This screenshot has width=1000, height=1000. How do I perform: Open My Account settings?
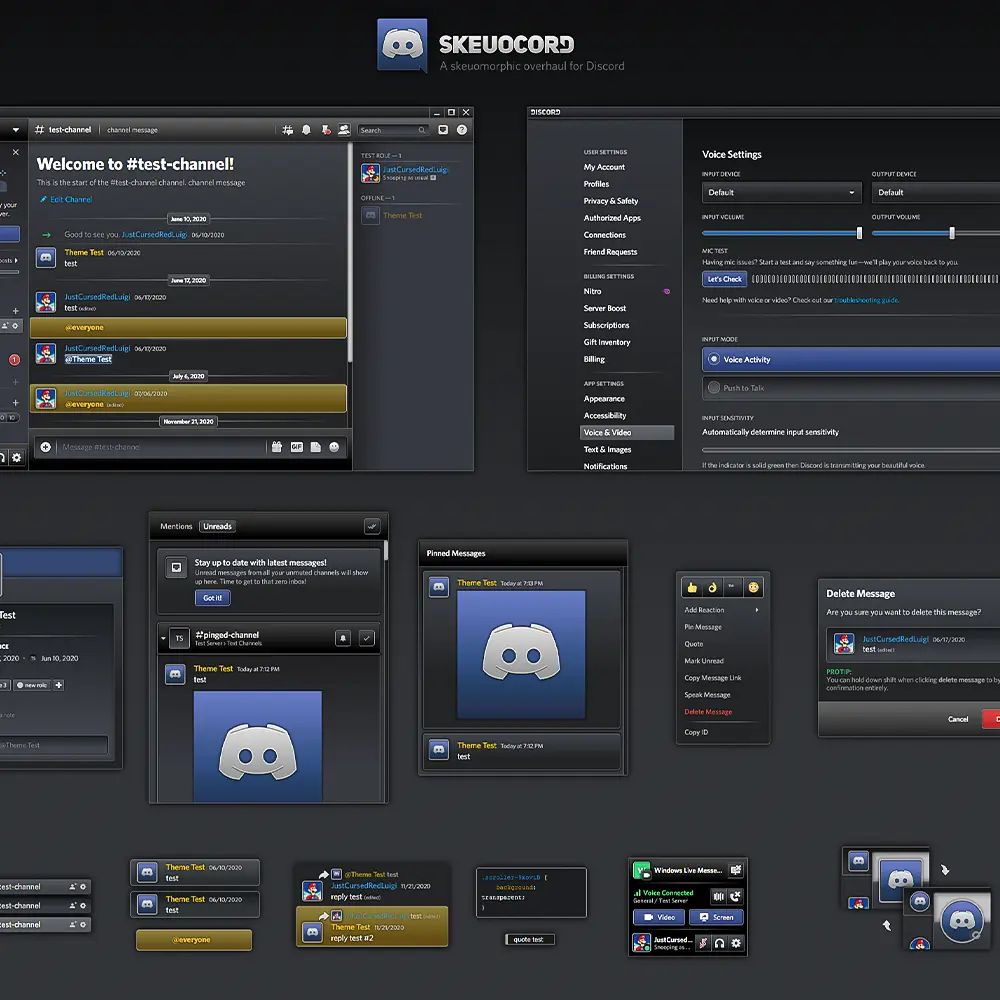(604, 167)
